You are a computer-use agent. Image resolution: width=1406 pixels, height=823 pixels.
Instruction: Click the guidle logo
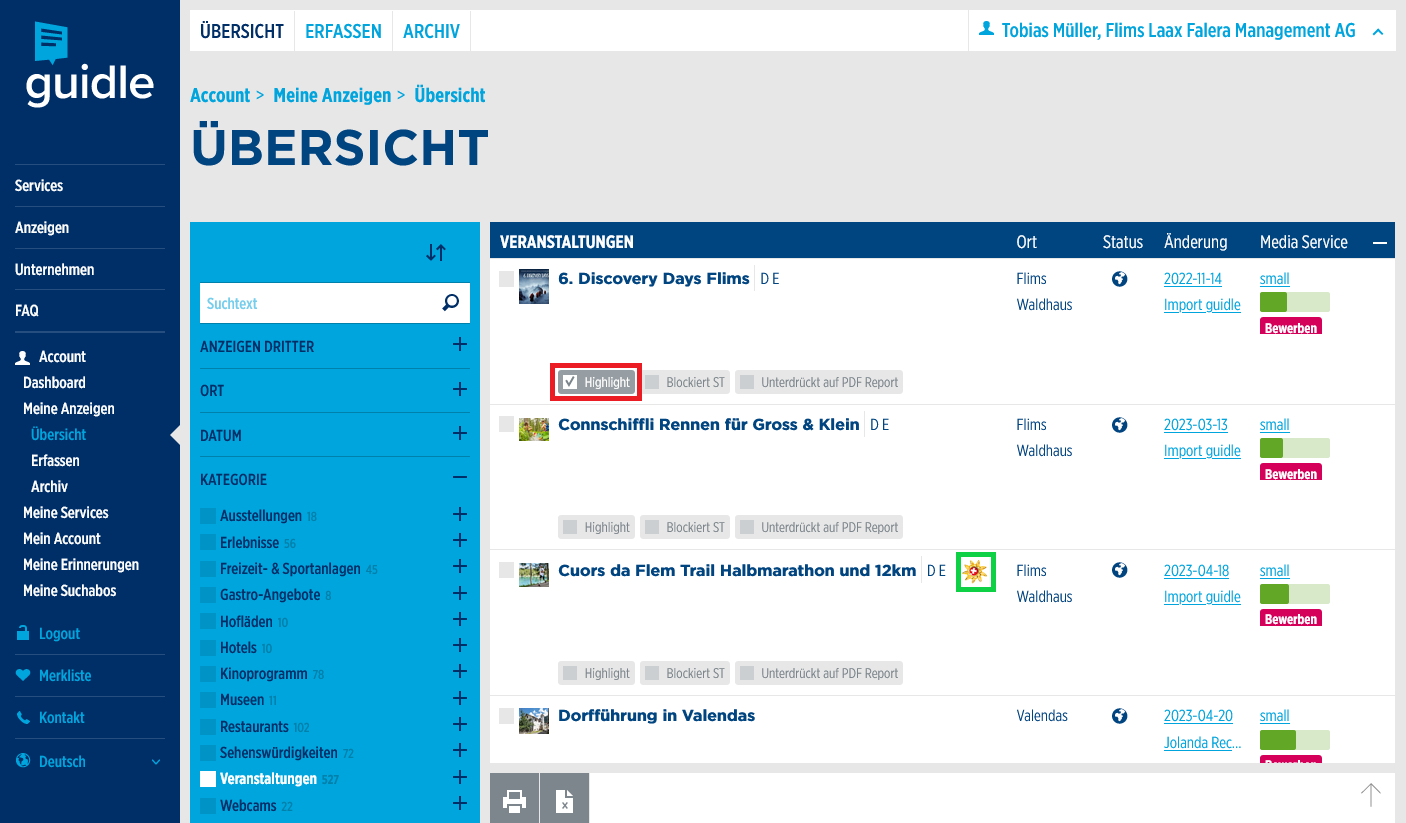(90, 66)
